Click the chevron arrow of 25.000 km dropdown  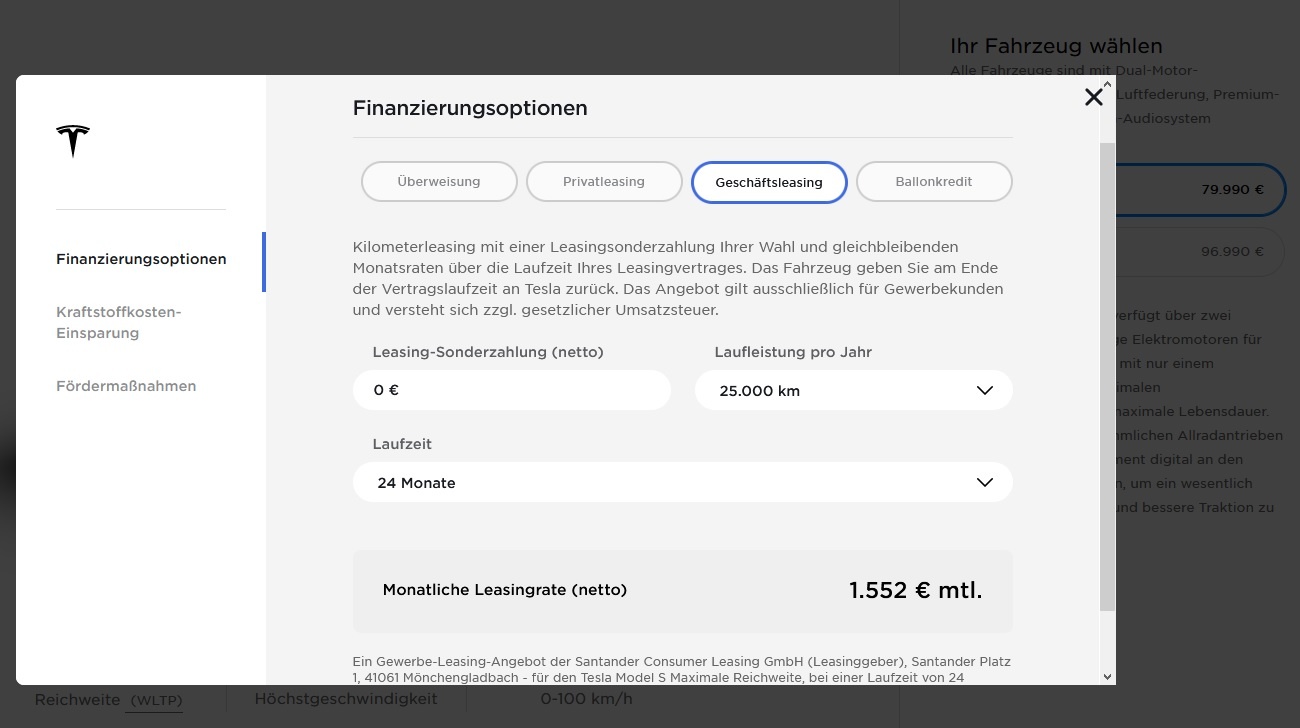[x=984, y=390]
